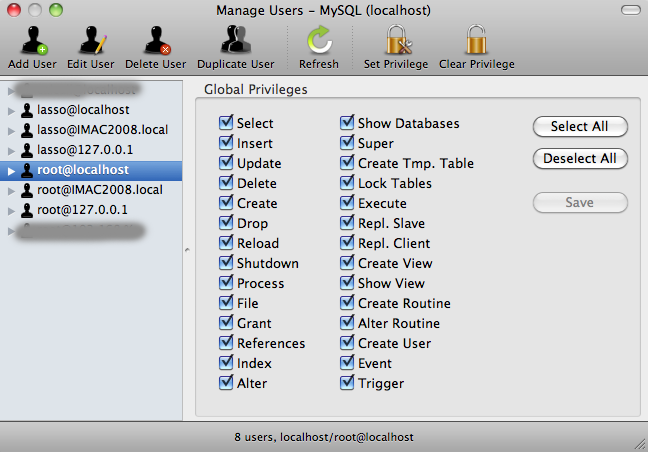Click the Clear Privilege lock icon
The width and height of the screenshot is (648, 452).
[x=476, y=40]
